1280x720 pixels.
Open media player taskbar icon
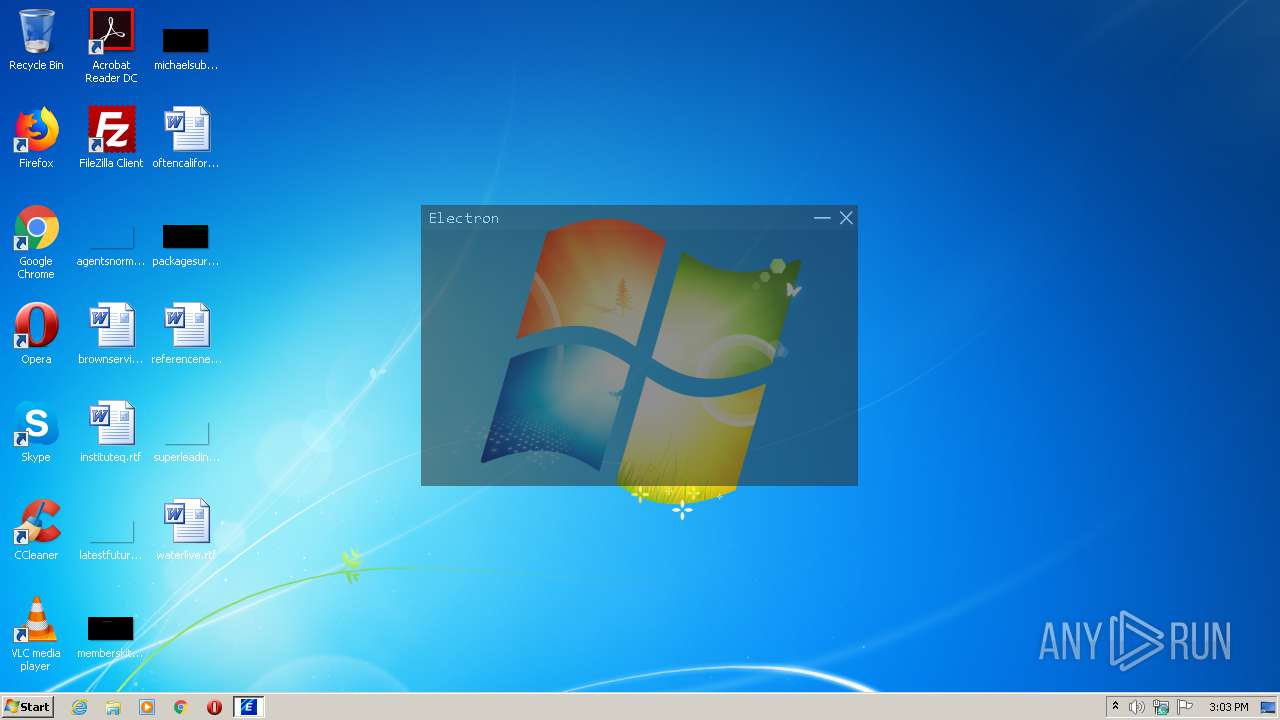tap(147, 707)
